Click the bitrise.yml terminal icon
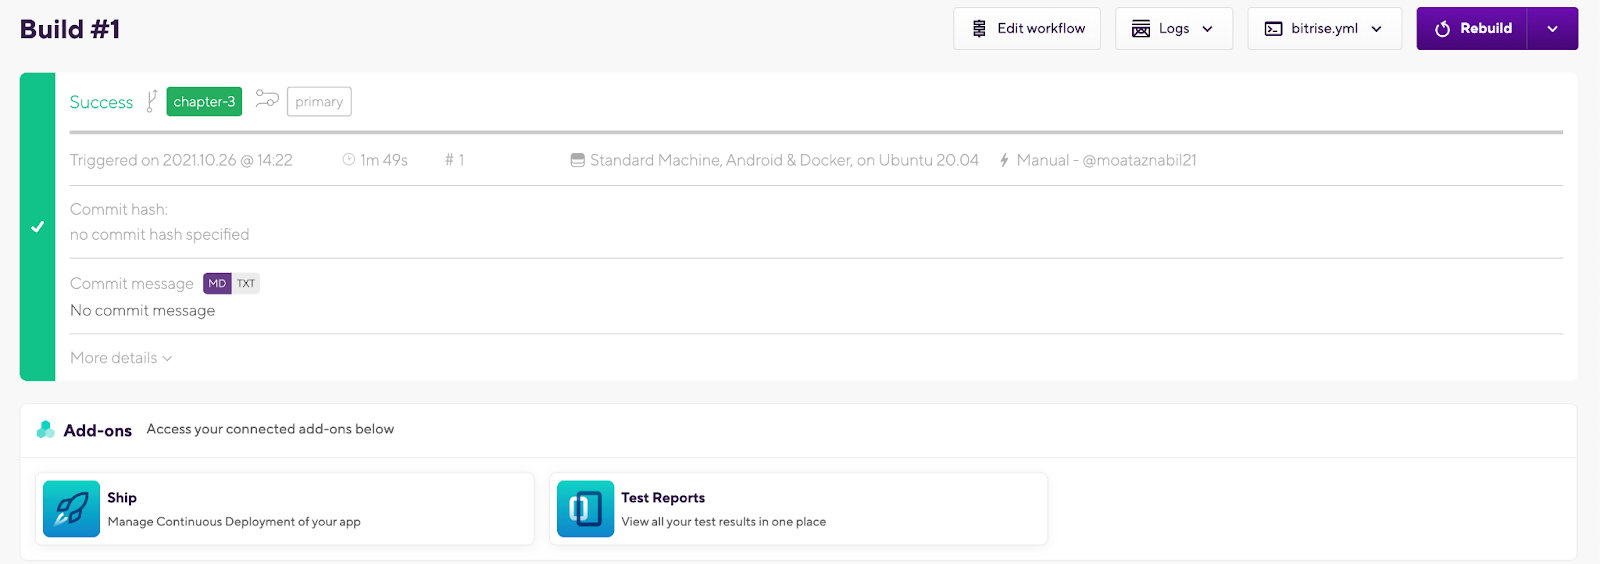Viewport: 1600px width, 564px height. tap(1274, 29)
